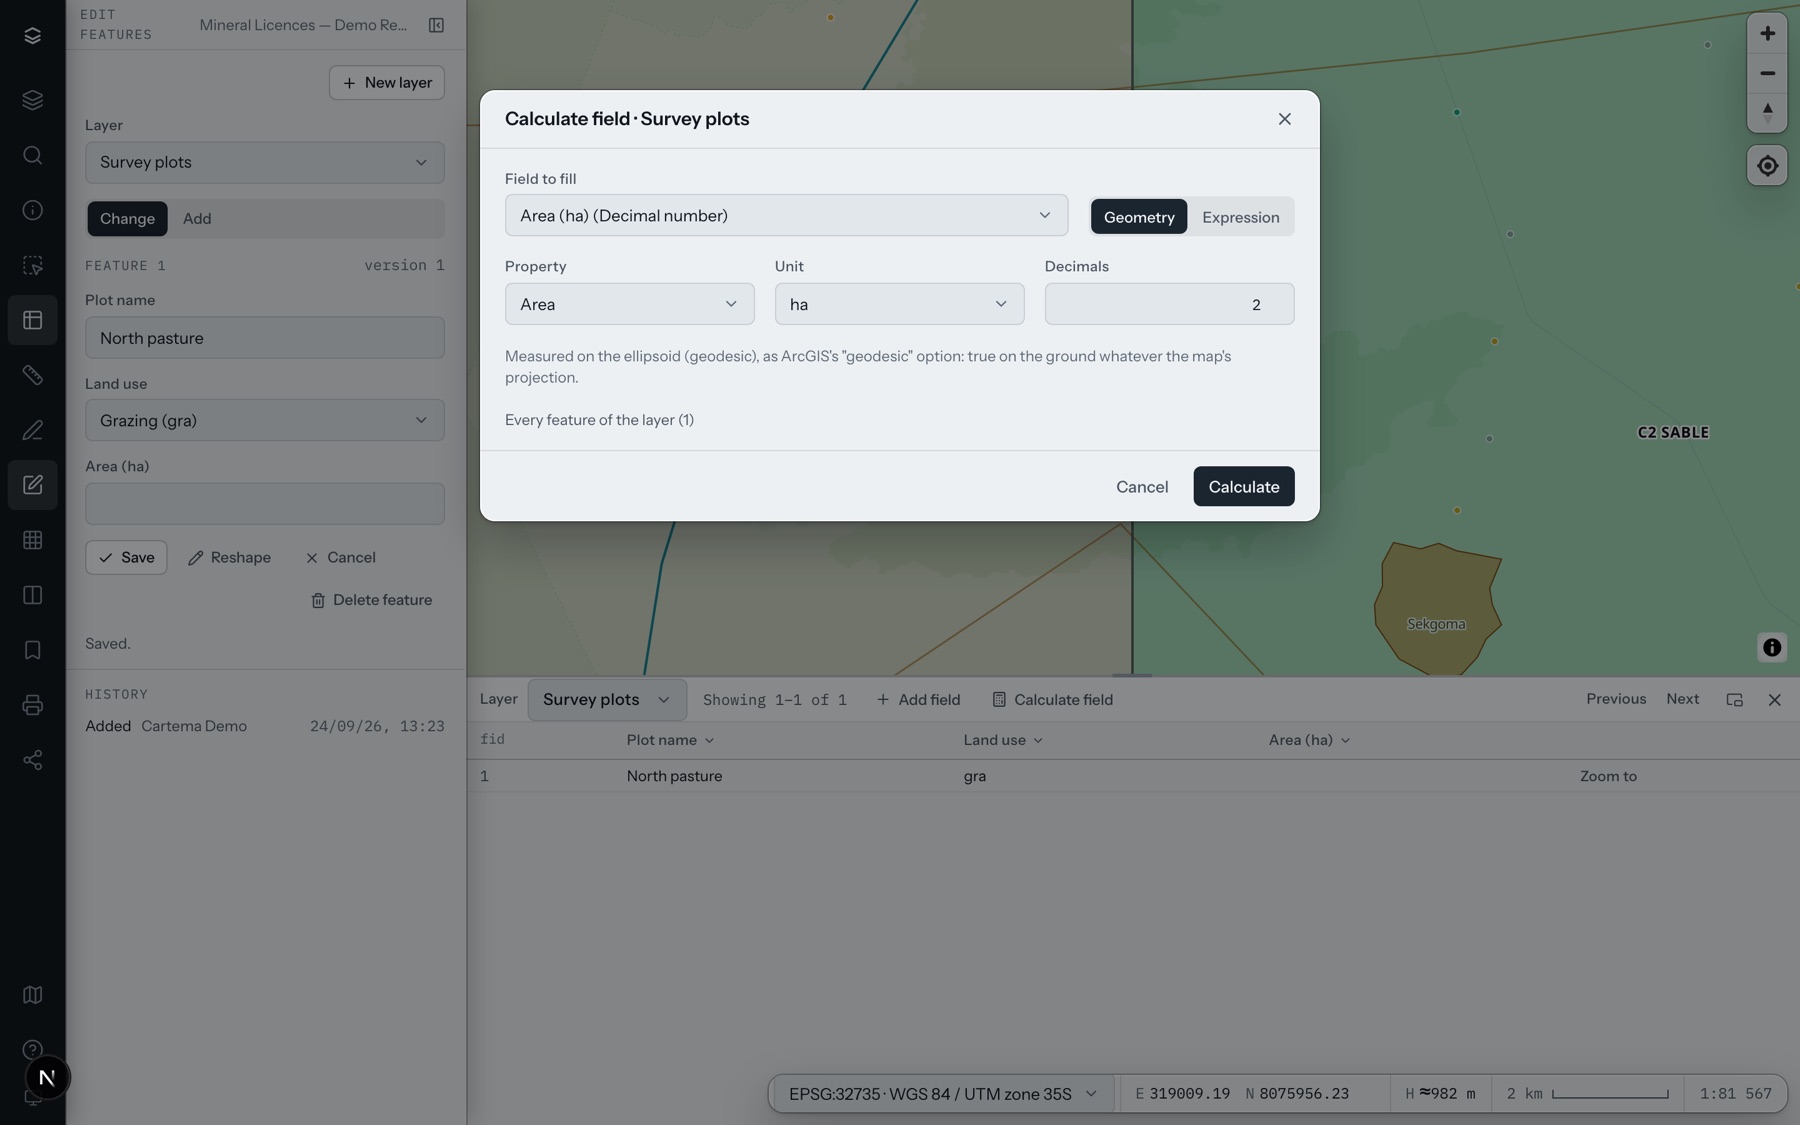Click the Calculate button

[x=1243, y=486]
